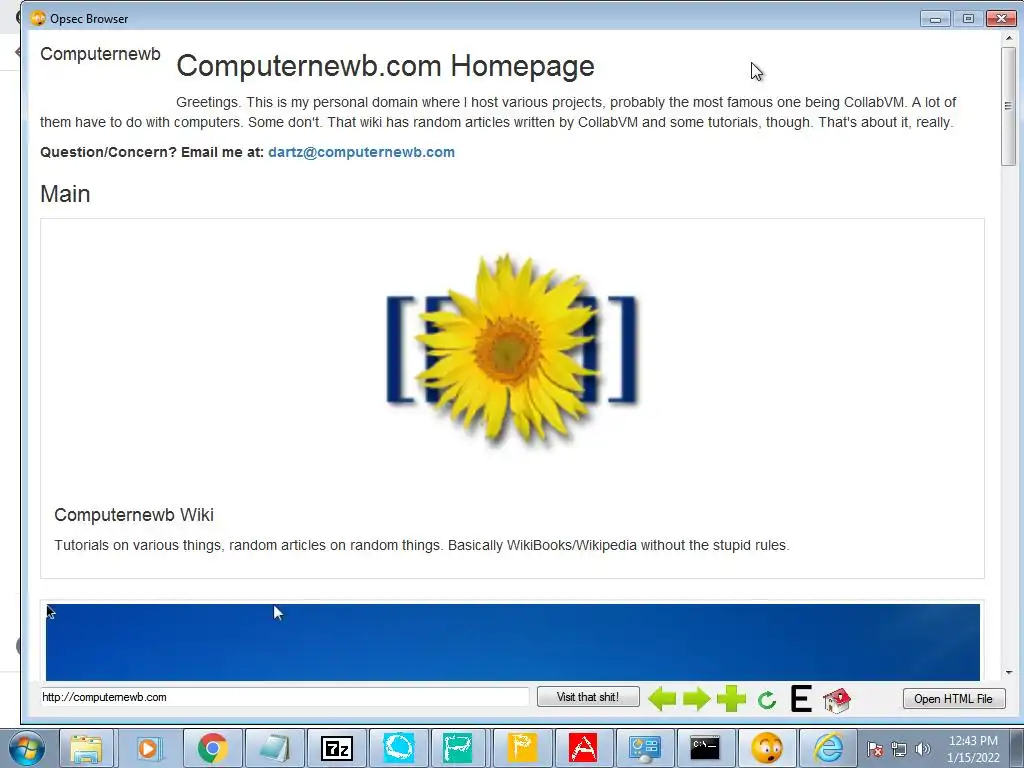1024x768 pixels.
Task: Open the Computernewb Wiki heading link
Action: pos(134,515)
